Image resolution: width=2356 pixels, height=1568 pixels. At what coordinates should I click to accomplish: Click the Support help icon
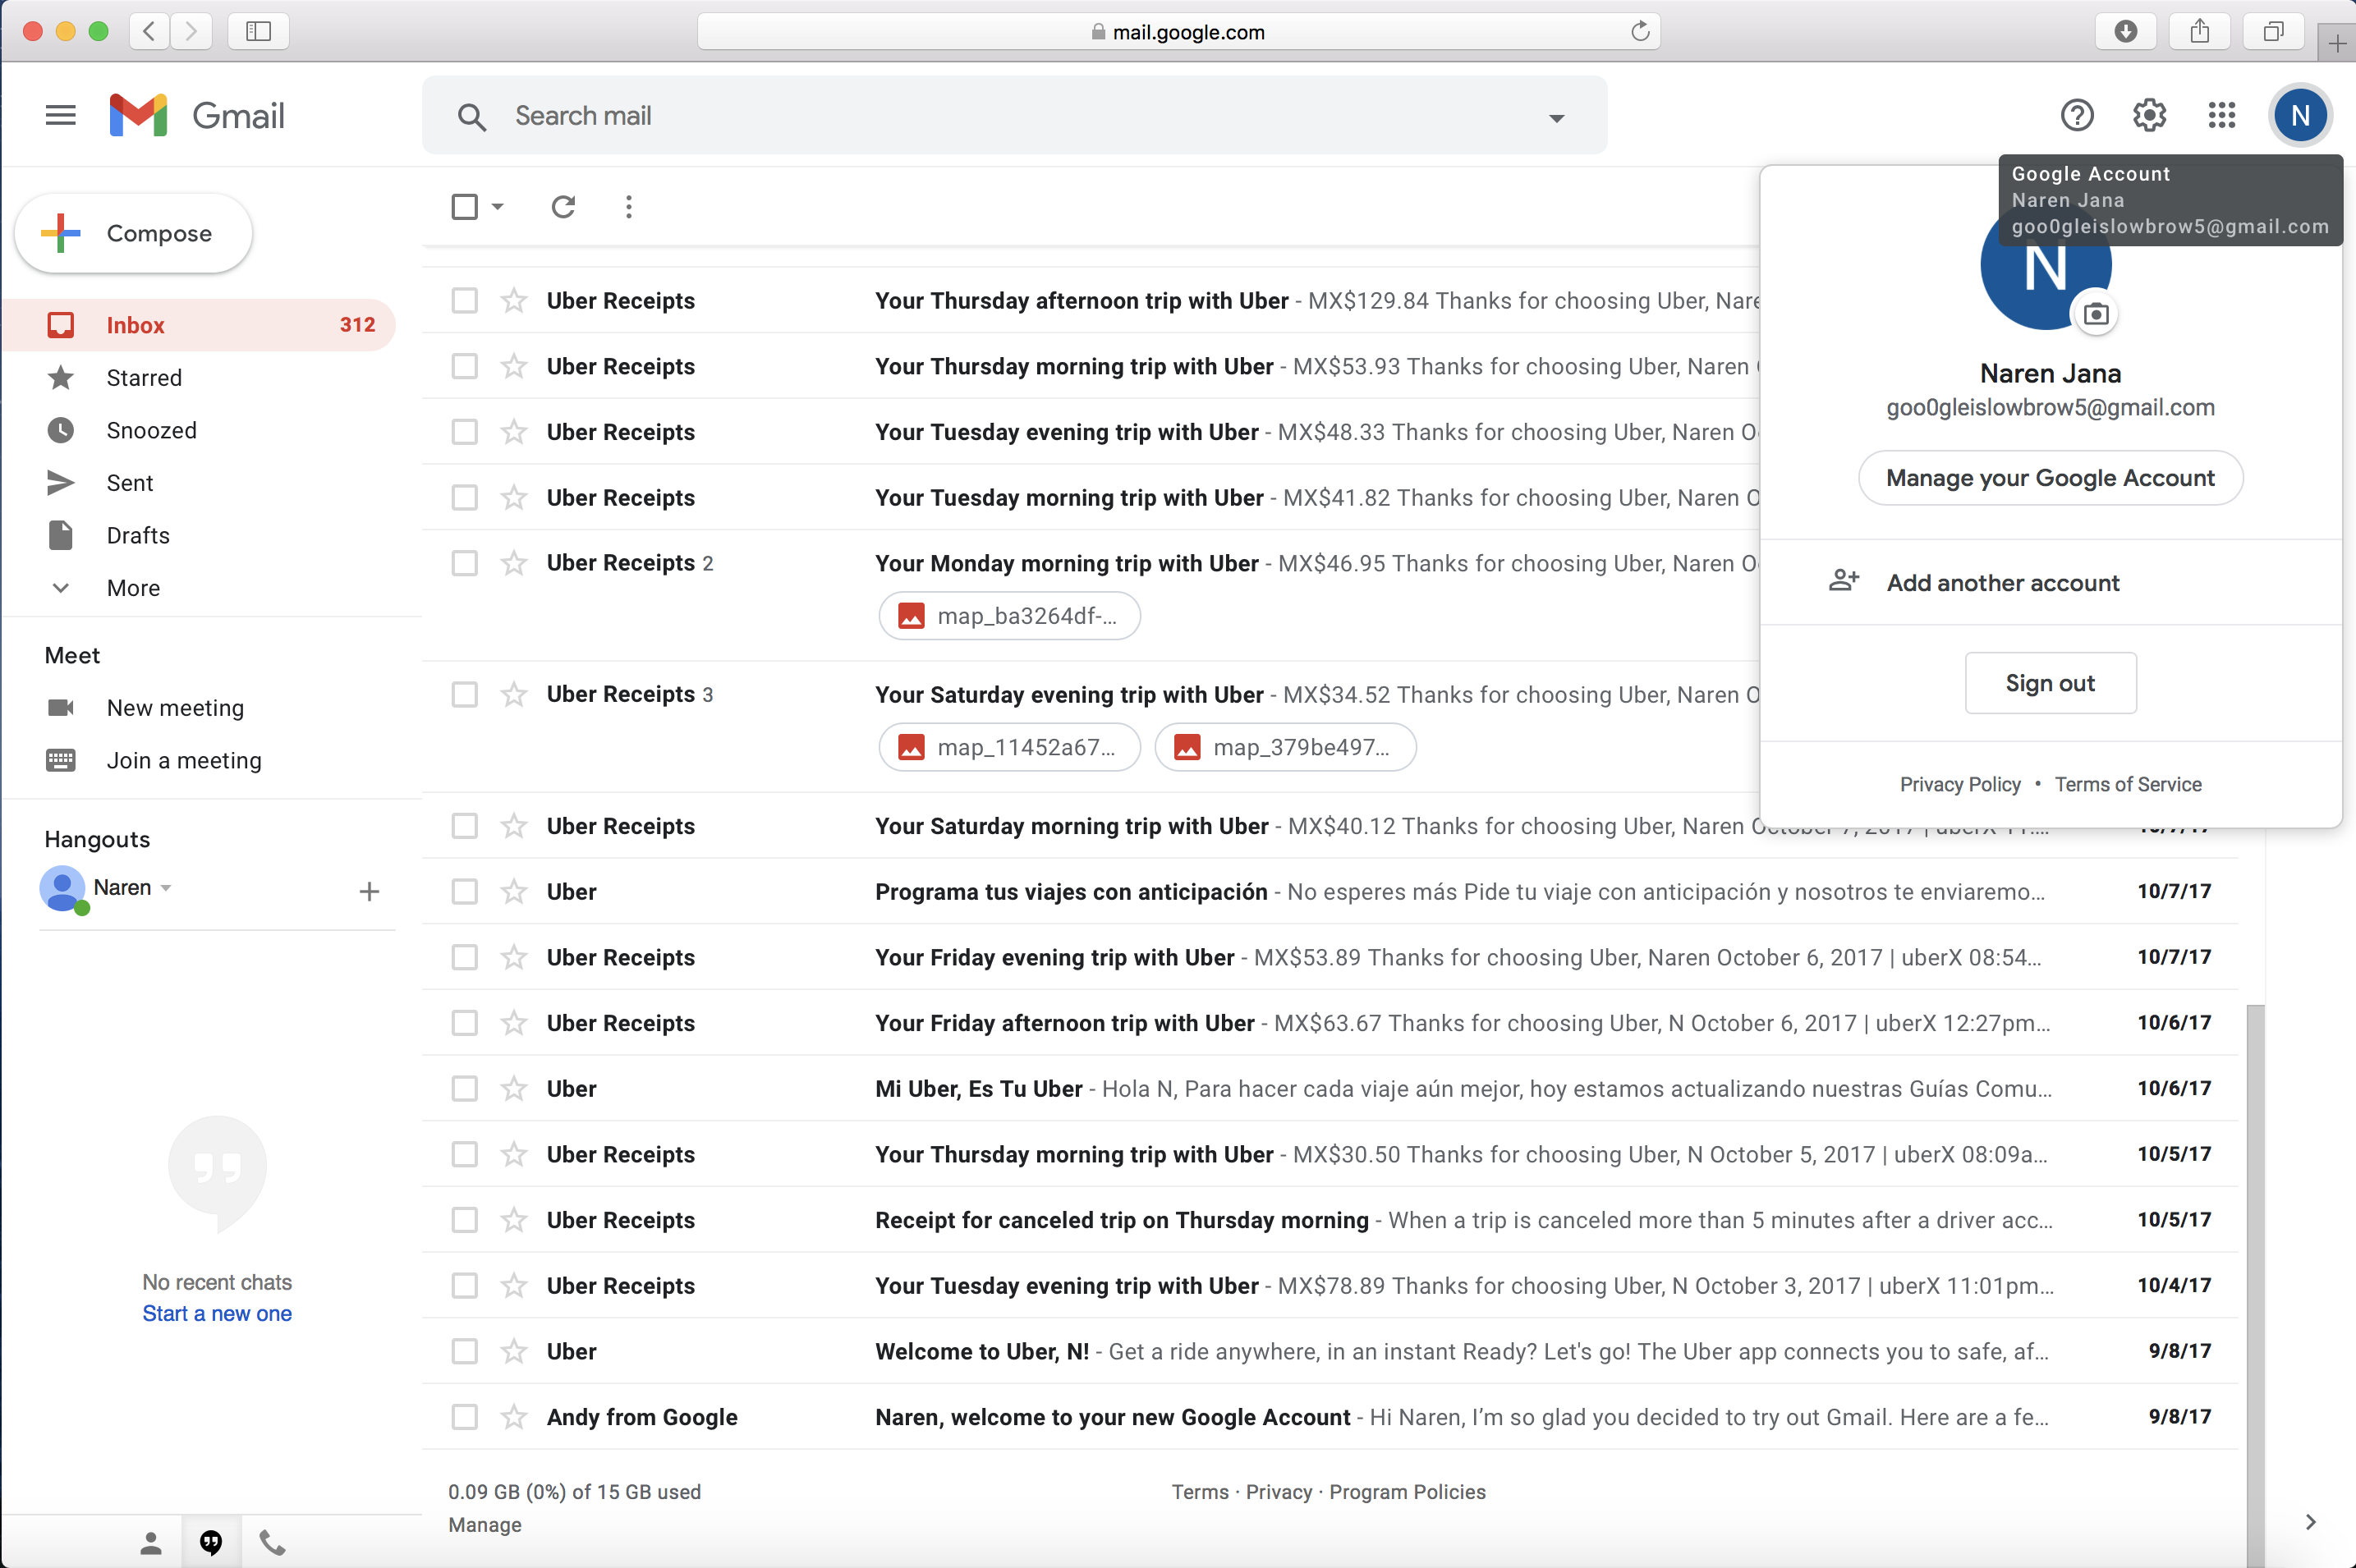[x=2077, y=115]
